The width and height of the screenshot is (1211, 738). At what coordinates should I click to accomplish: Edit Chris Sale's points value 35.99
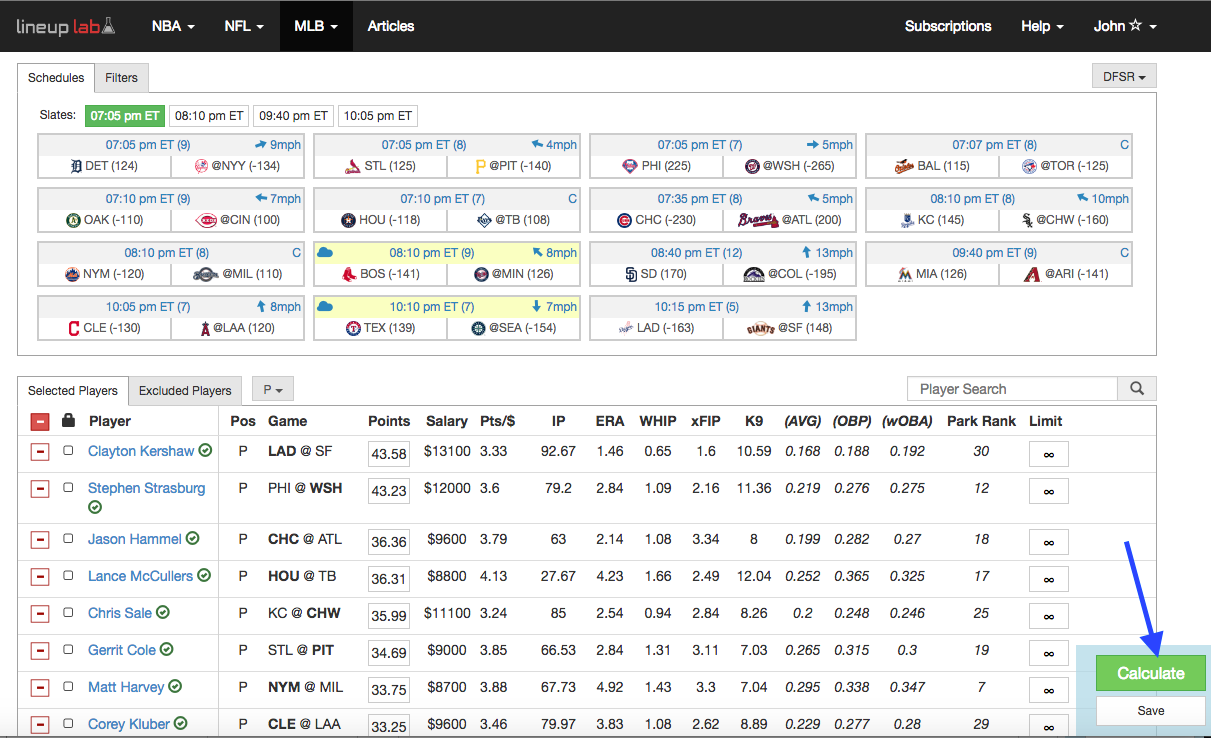[x=389, y=616]
